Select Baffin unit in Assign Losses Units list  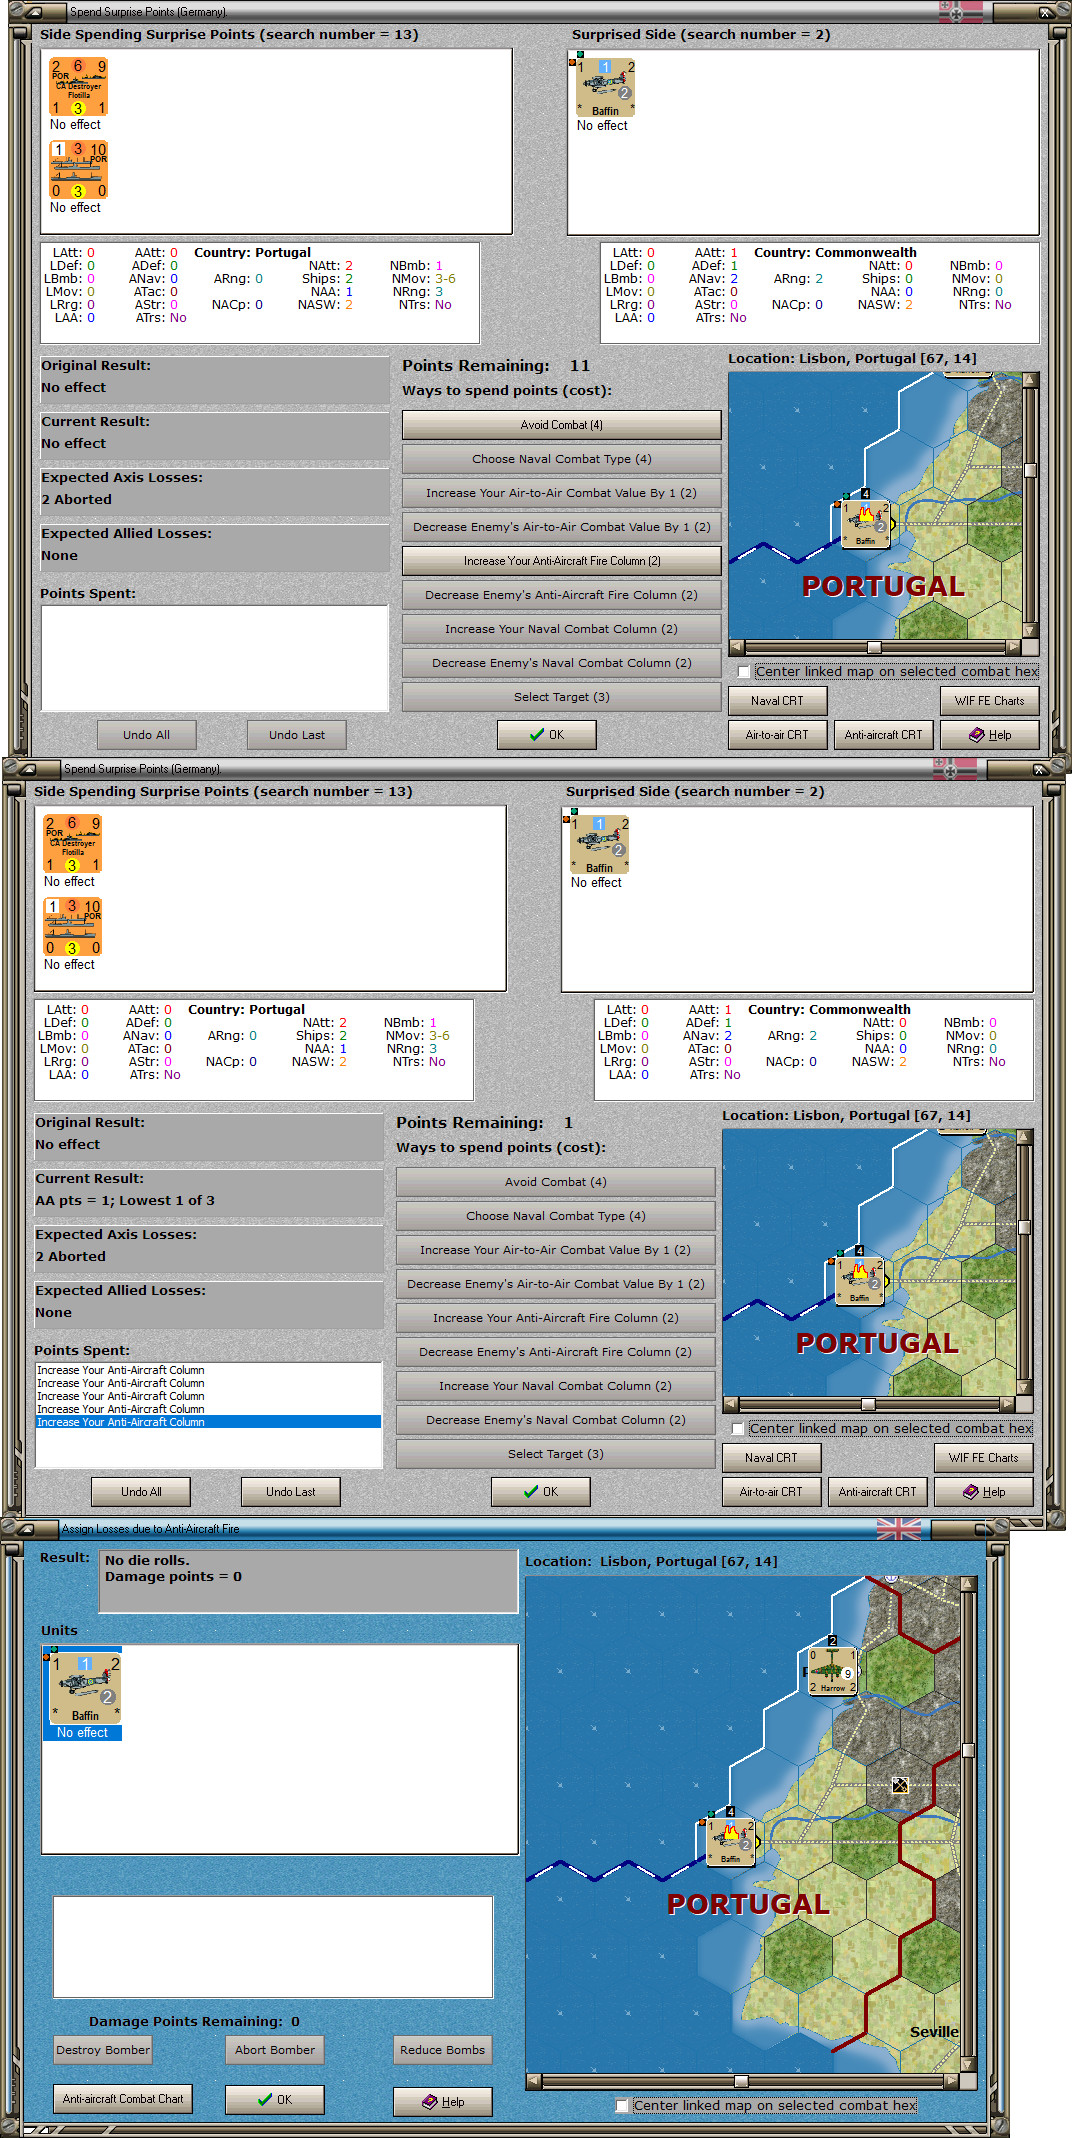[x=85, y=1688]
